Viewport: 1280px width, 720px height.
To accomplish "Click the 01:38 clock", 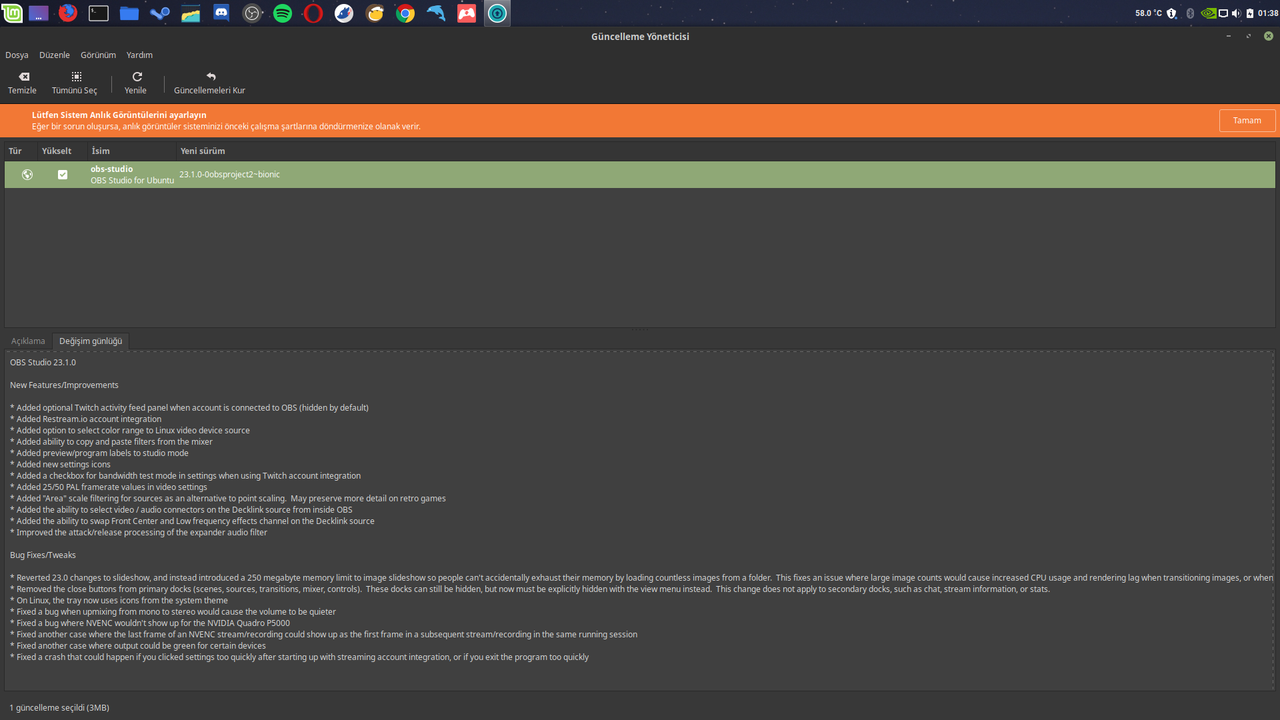I will pyautogui.click(x=1268, y=13).
